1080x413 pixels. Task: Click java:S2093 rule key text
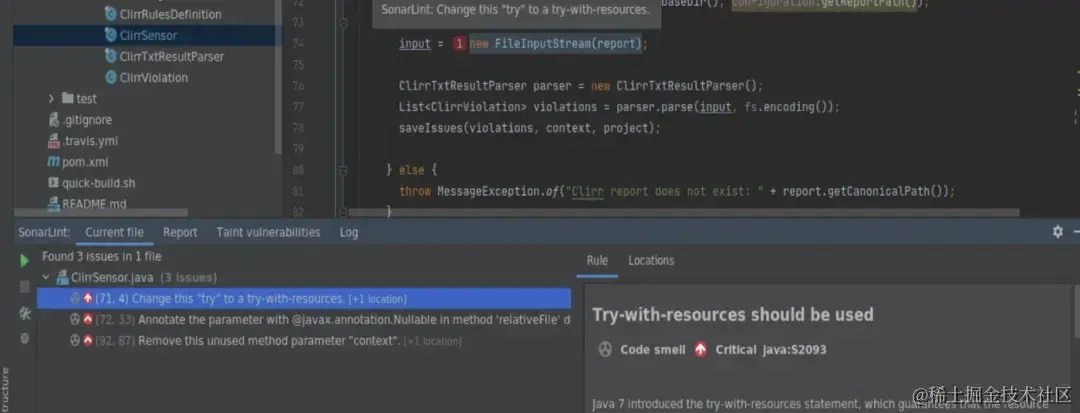(794, 350)
